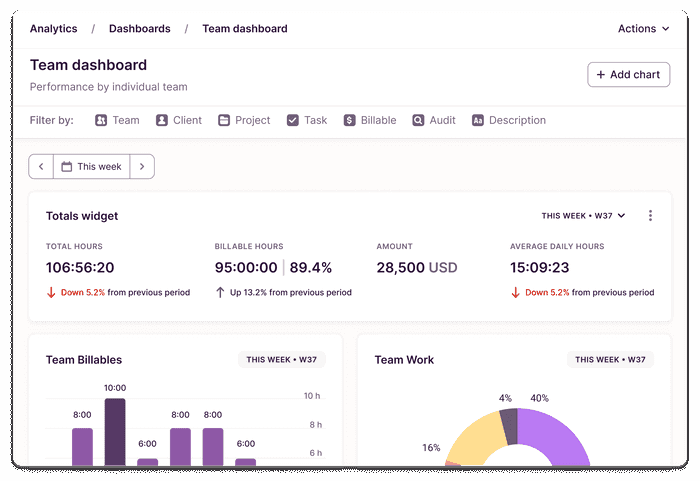Open the Actions dropdown
The width and height of the screenshot is (700, 481).
(x=643, y=29)
